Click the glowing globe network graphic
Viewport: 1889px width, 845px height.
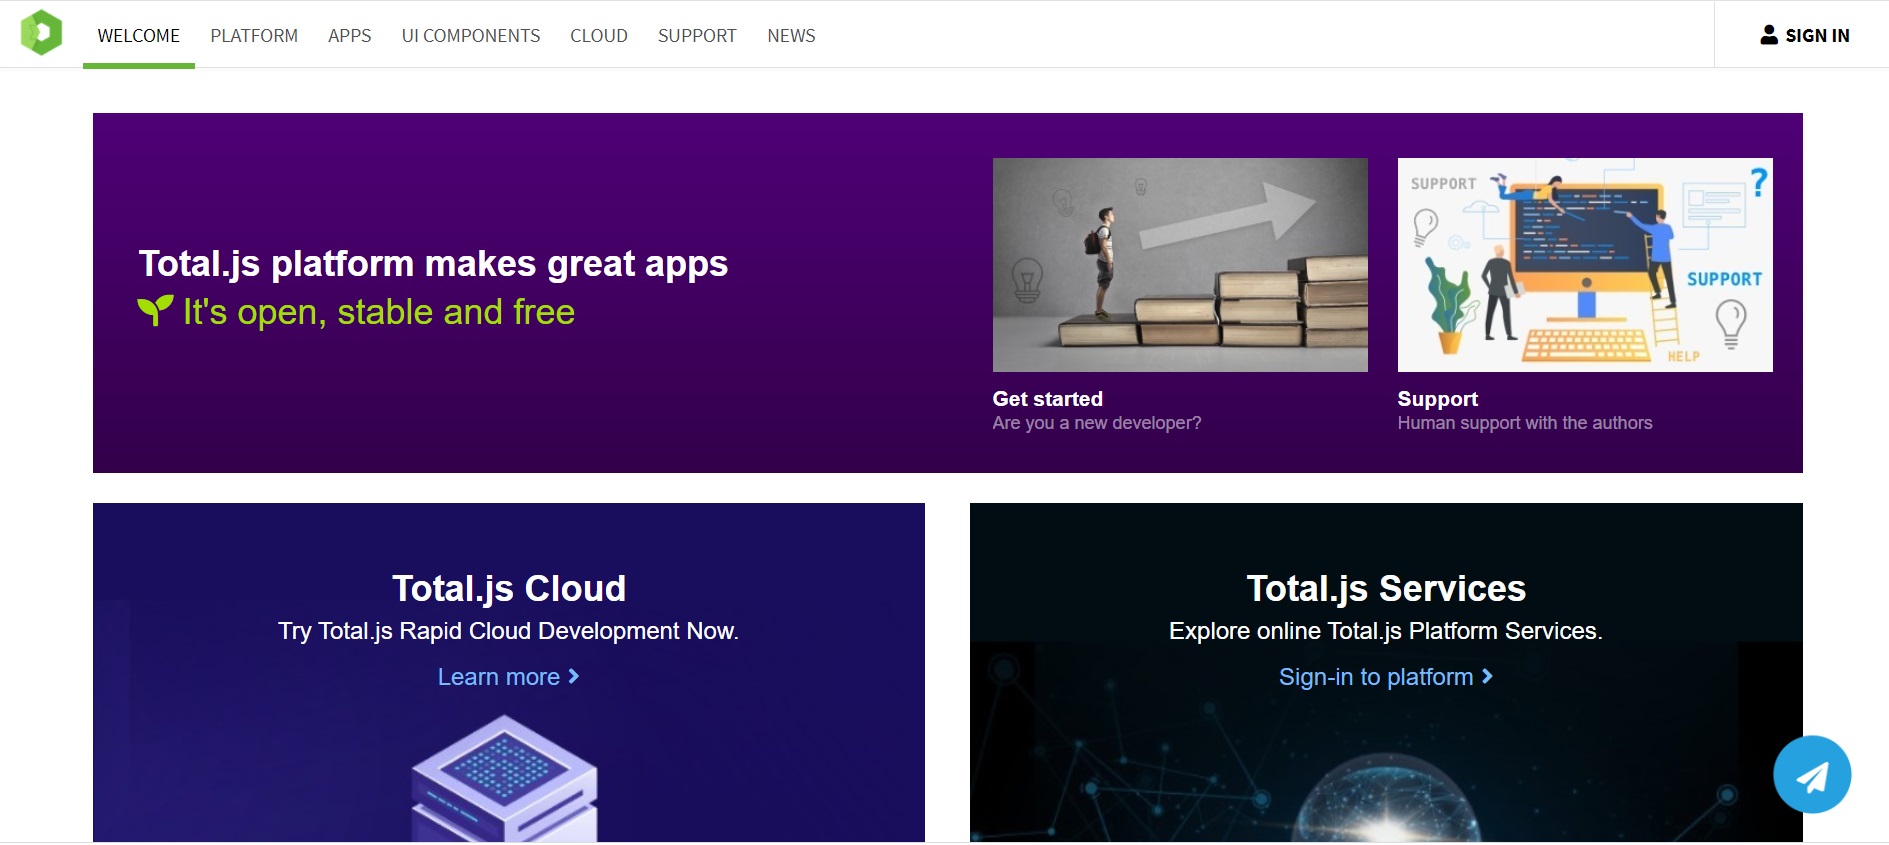1386,800
